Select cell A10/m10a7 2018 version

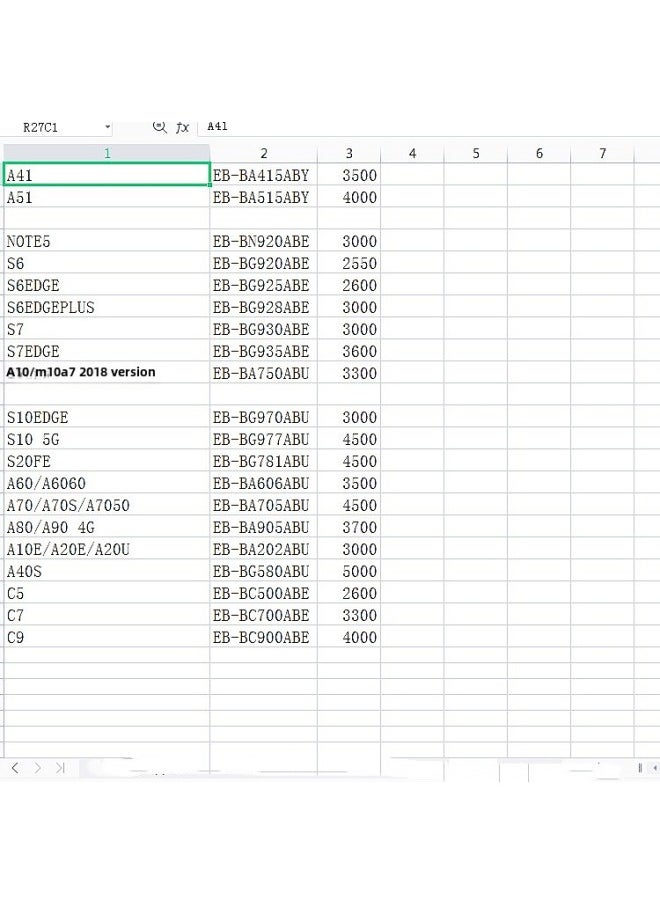tap(107, 372)
